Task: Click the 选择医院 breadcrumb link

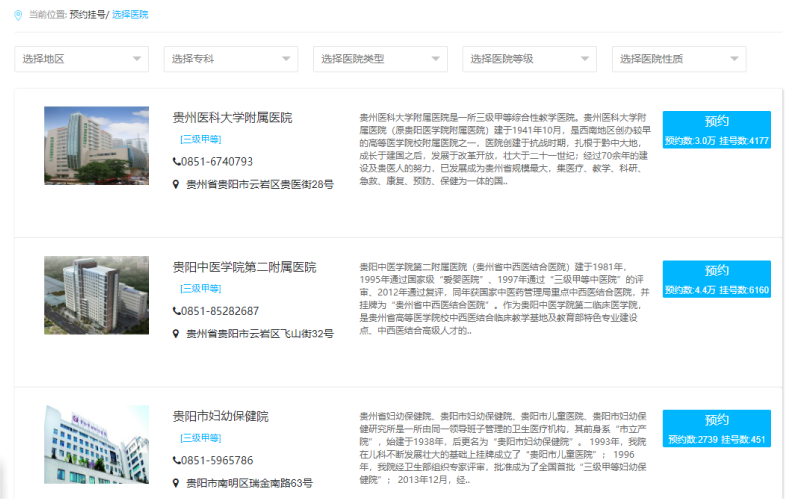Action: pos(130,15)
